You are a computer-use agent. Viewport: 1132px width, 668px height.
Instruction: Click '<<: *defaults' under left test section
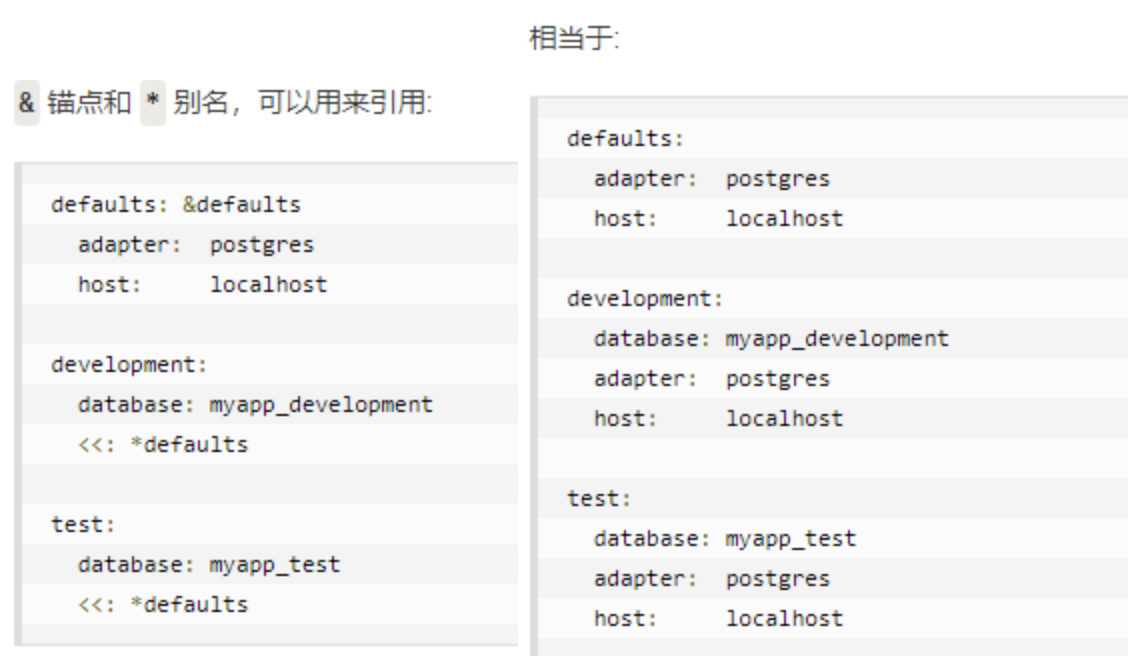(x=163, y=604)
